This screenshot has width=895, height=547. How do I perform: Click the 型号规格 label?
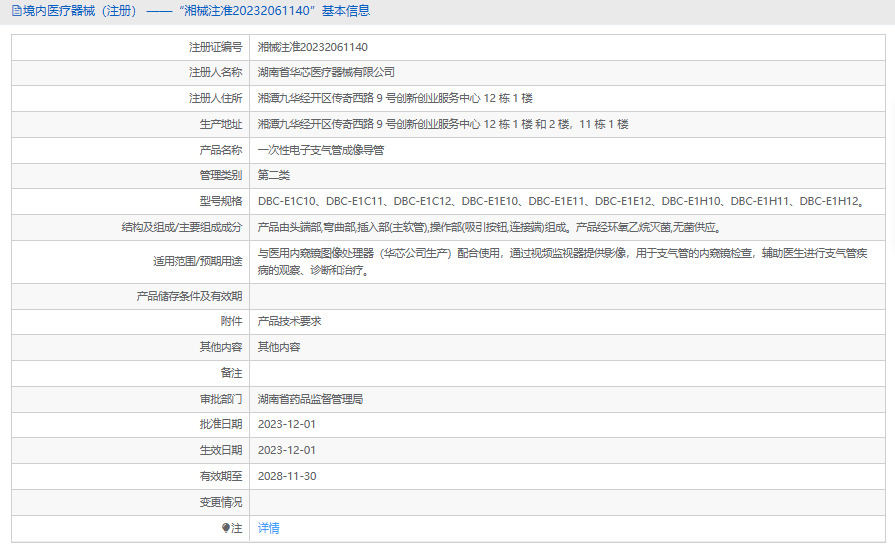coord(221,201)
